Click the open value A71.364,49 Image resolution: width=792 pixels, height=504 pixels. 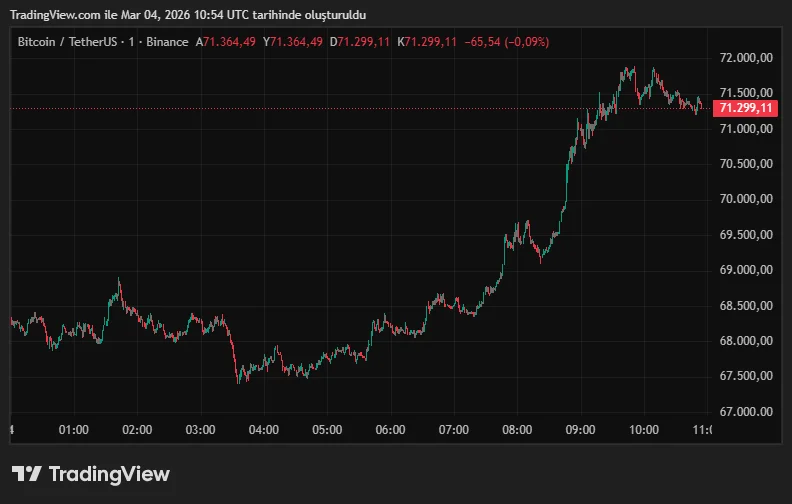(x=225, y=42)
